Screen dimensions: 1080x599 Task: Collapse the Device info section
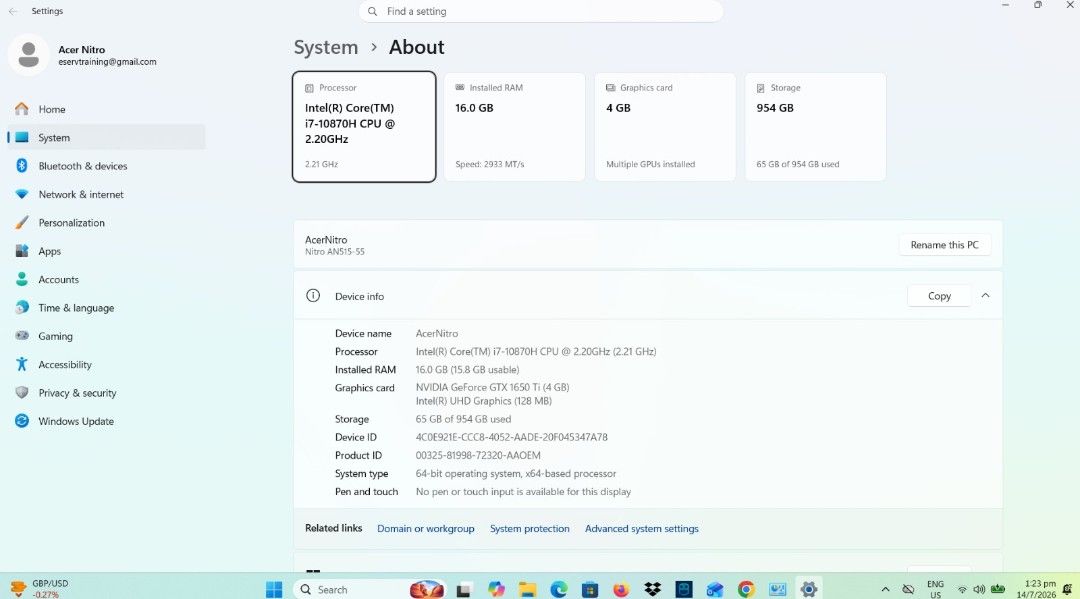(985, 295)
